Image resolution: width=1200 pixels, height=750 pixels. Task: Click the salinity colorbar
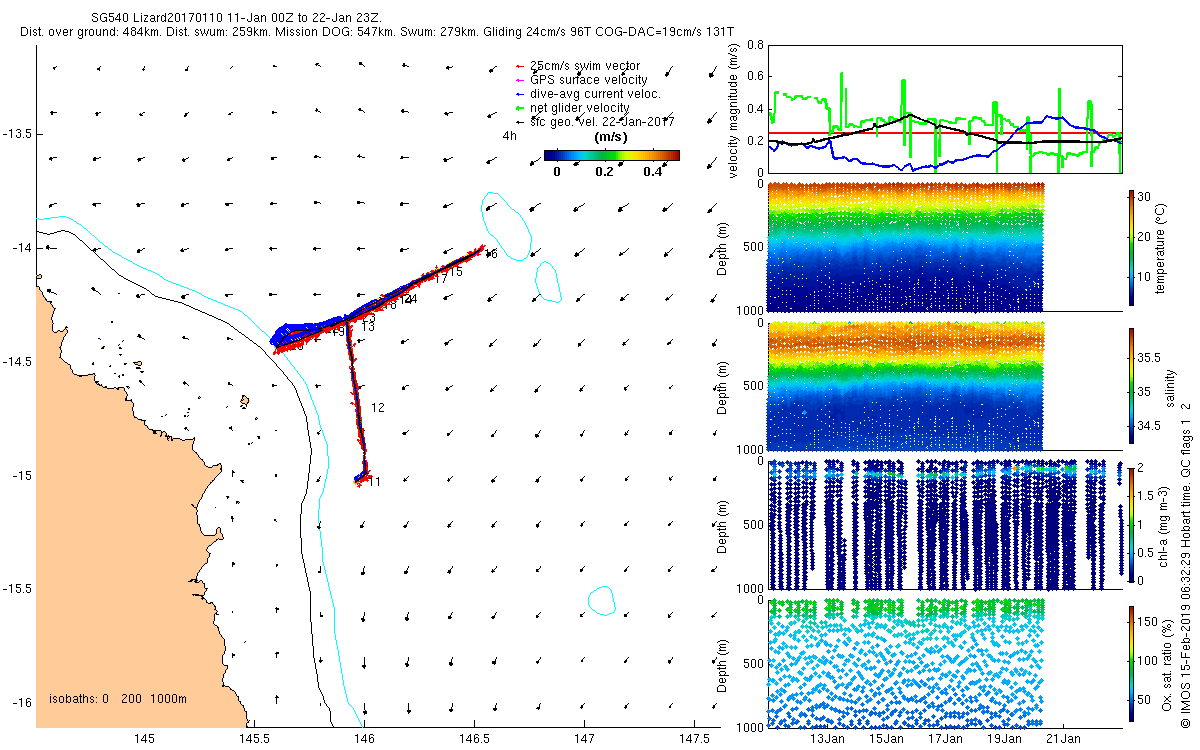pyautogui.click(x=1132, y=385)
